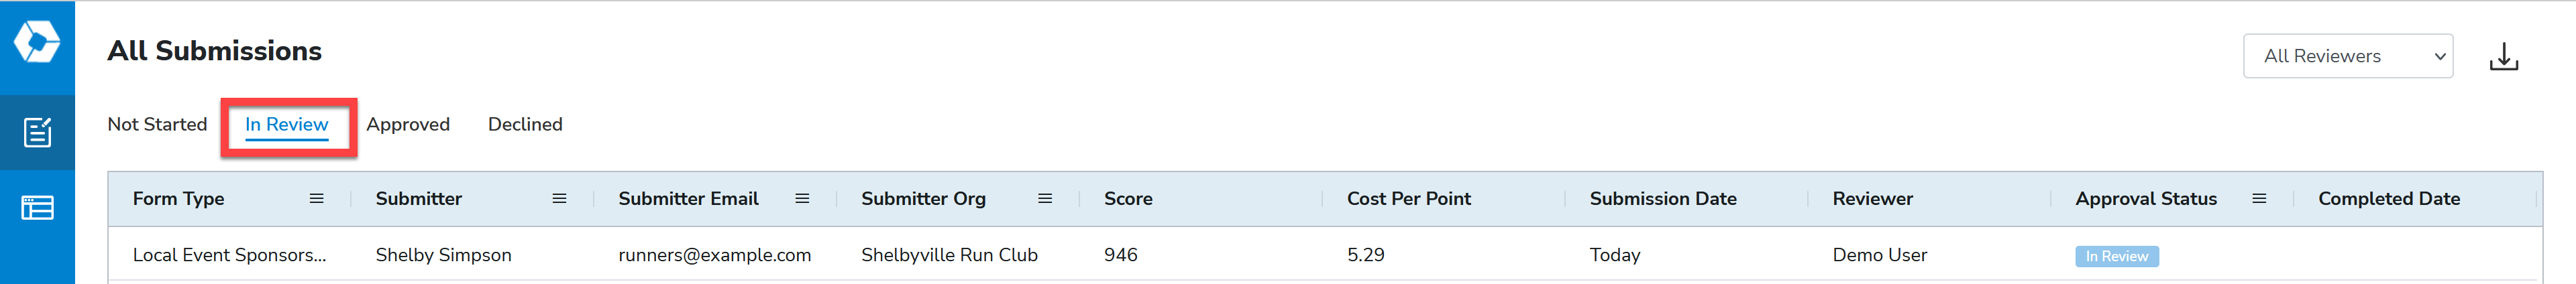Open Submitter Org column menu icon
Screen dimensions: 2576x284
click(1045, 199)
